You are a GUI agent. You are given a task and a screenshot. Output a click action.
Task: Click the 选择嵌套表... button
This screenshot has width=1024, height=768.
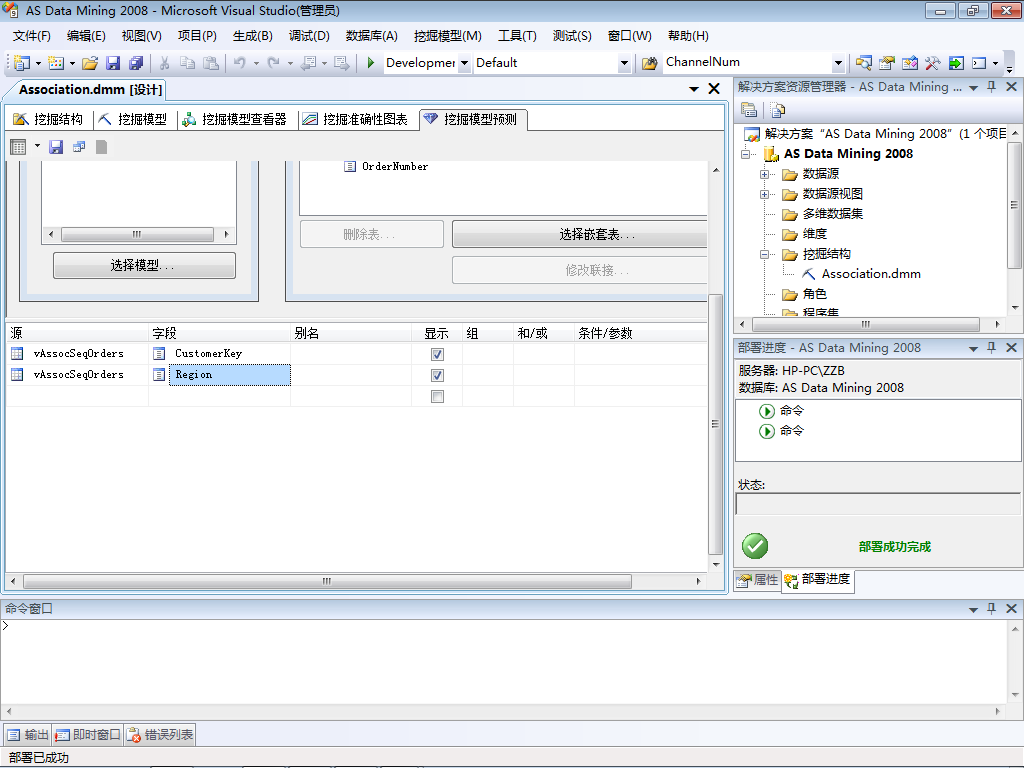point(580,234)
